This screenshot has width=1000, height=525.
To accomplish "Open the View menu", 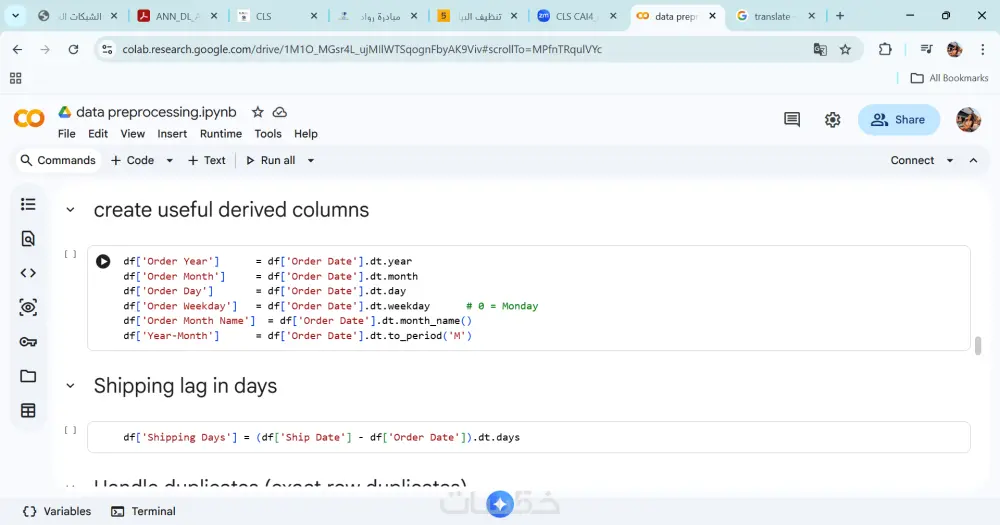I will click(x=133, y=134).
